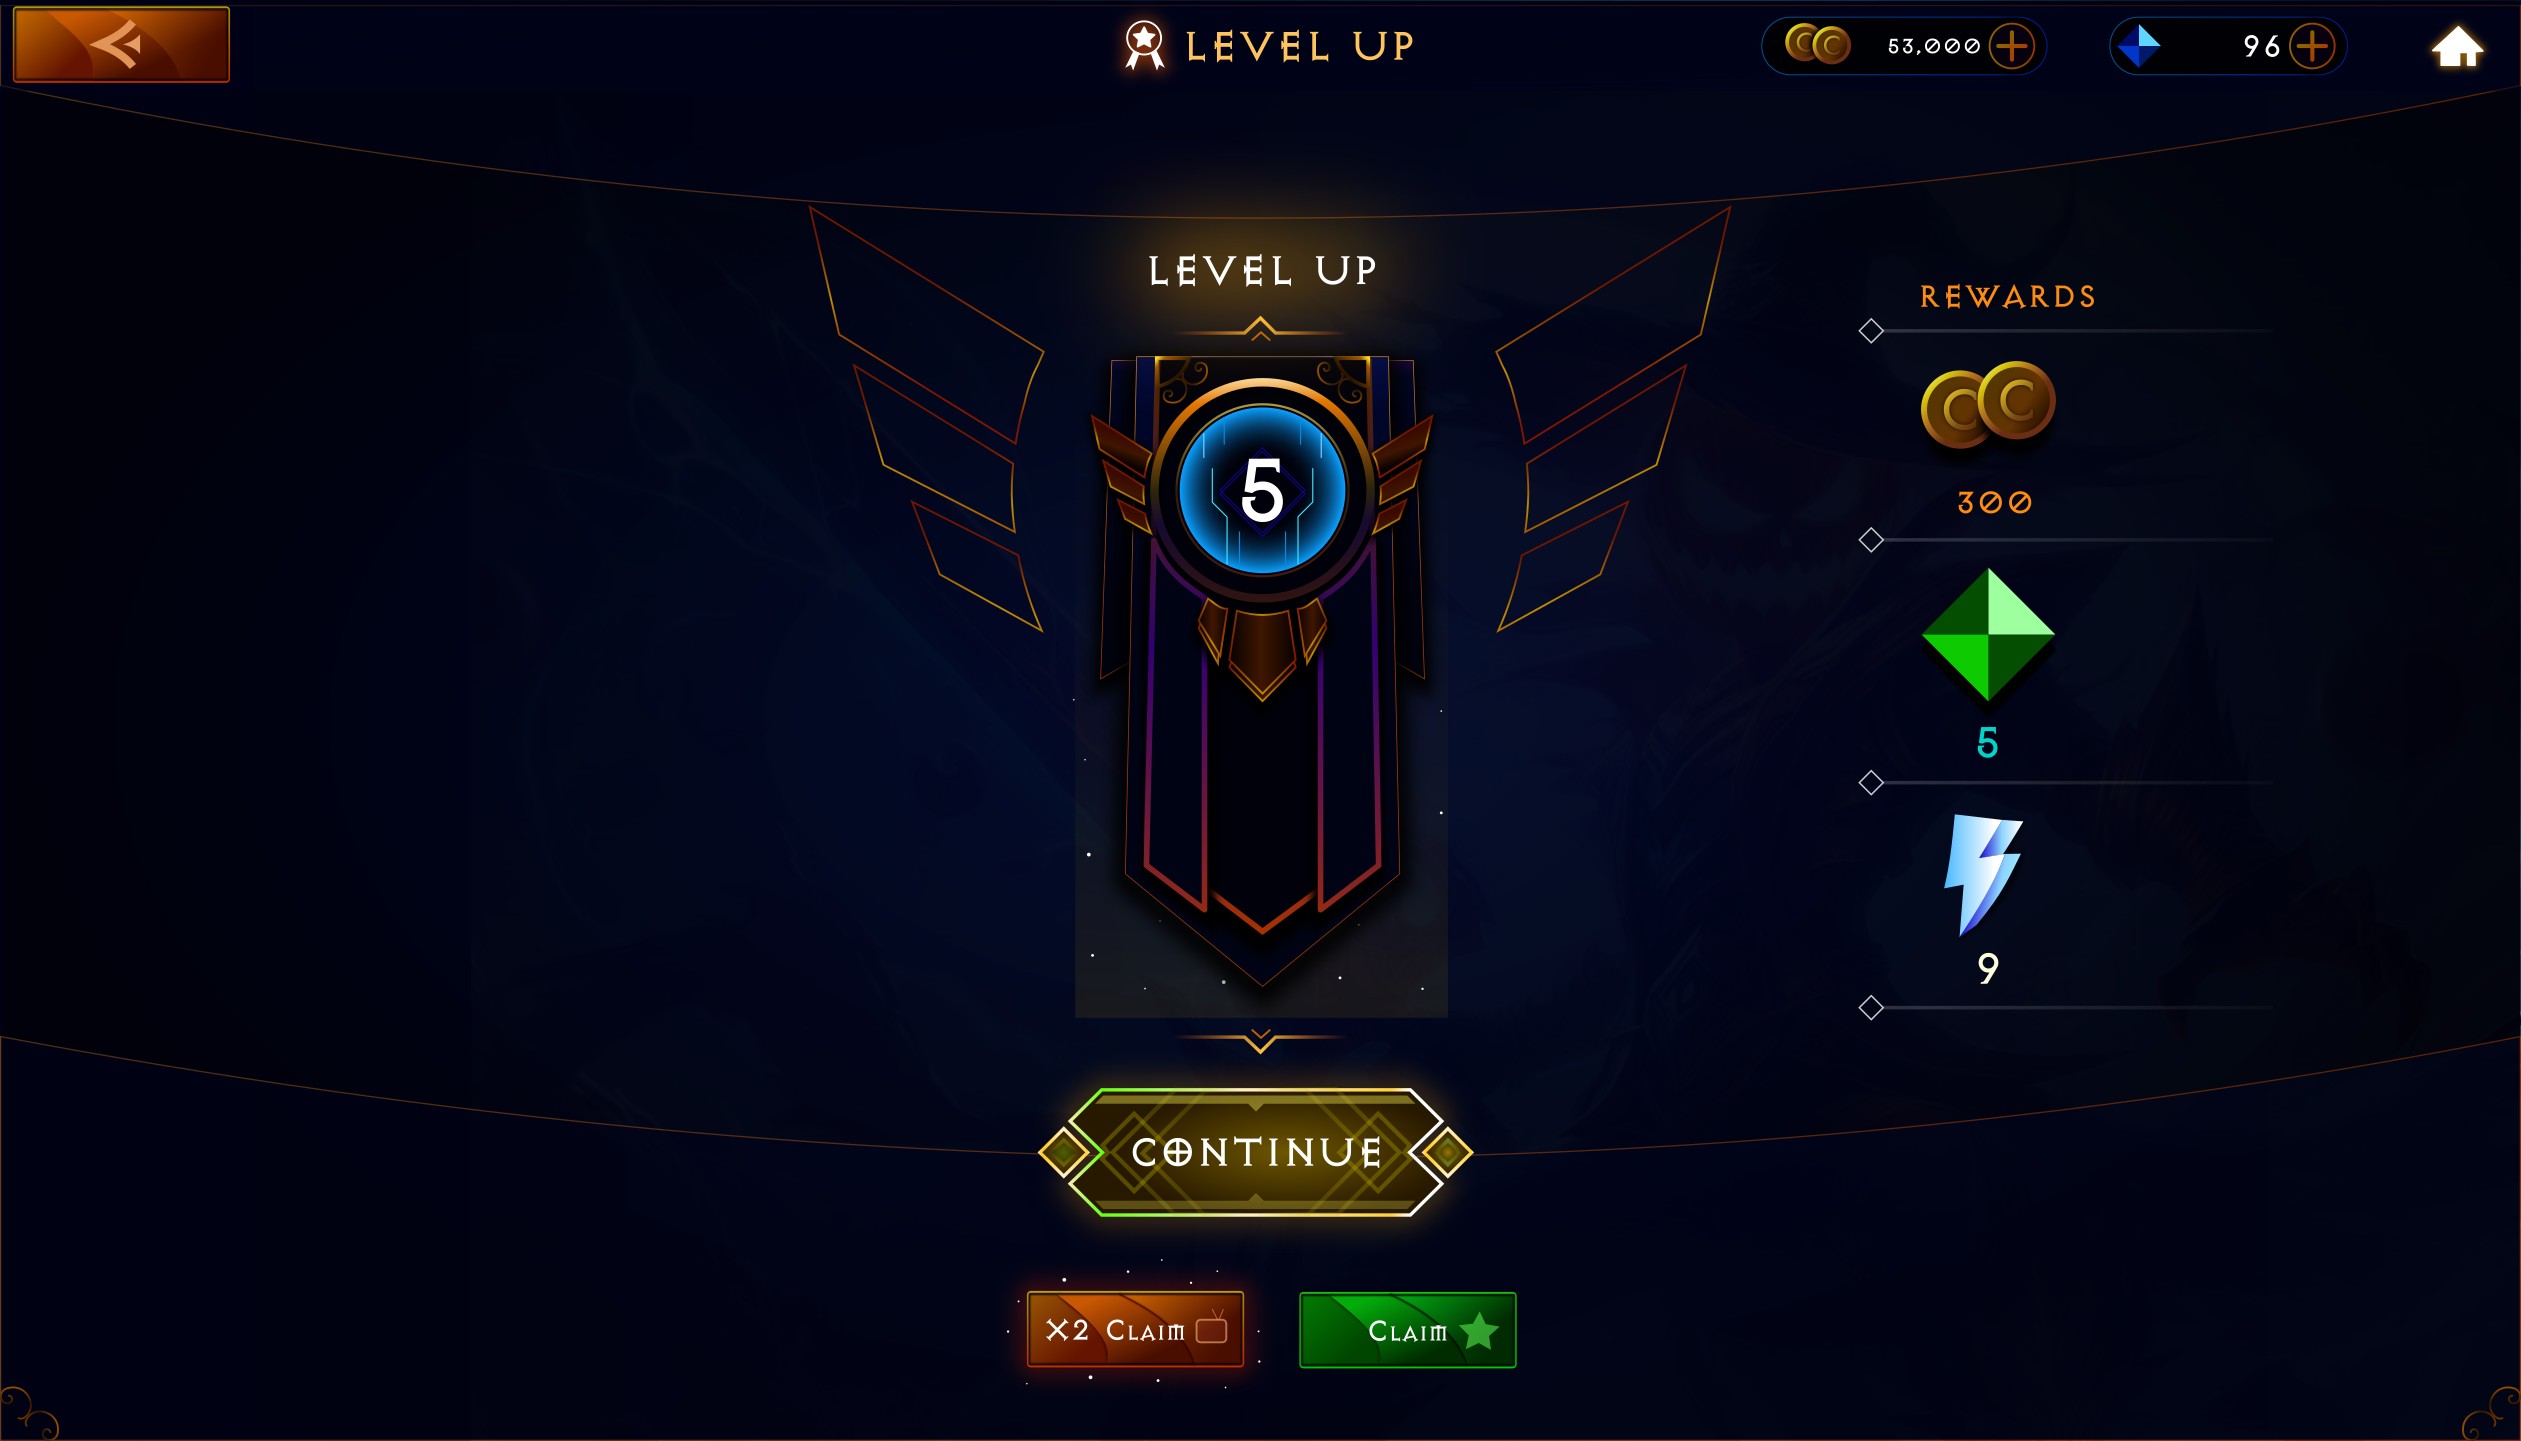Click the 300 coins reward amount
This screenshot has width=2521, height=1441.
(x=1994, y=502)
